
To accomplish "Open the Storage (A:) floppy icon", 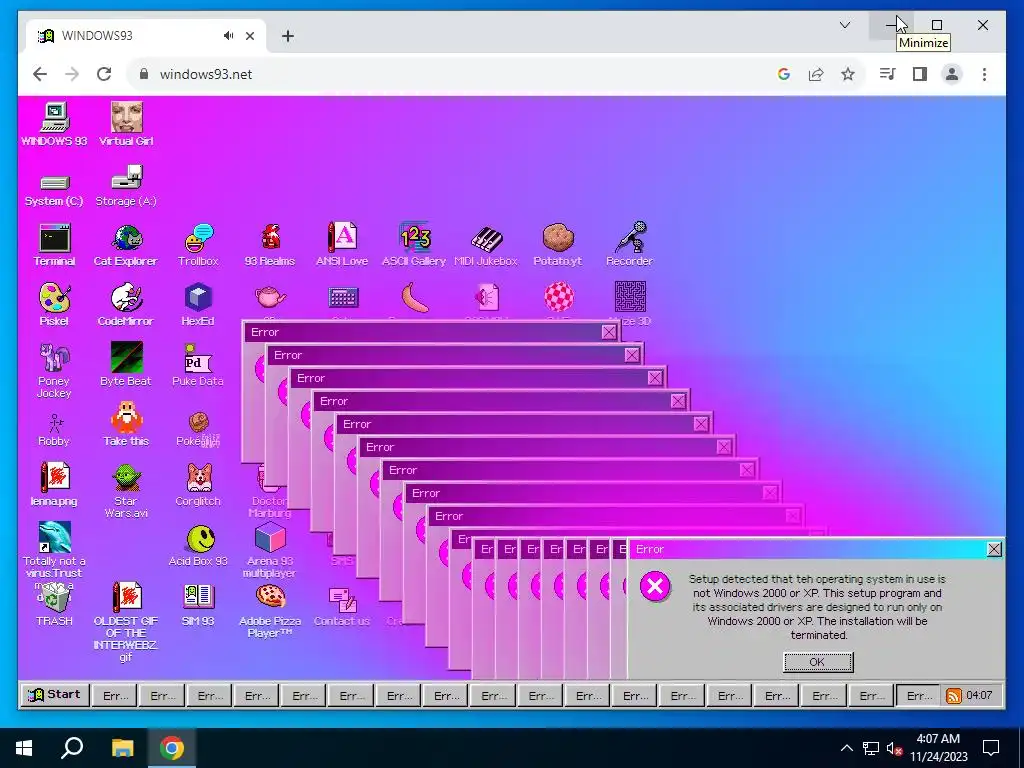I will tap(126, 186).
